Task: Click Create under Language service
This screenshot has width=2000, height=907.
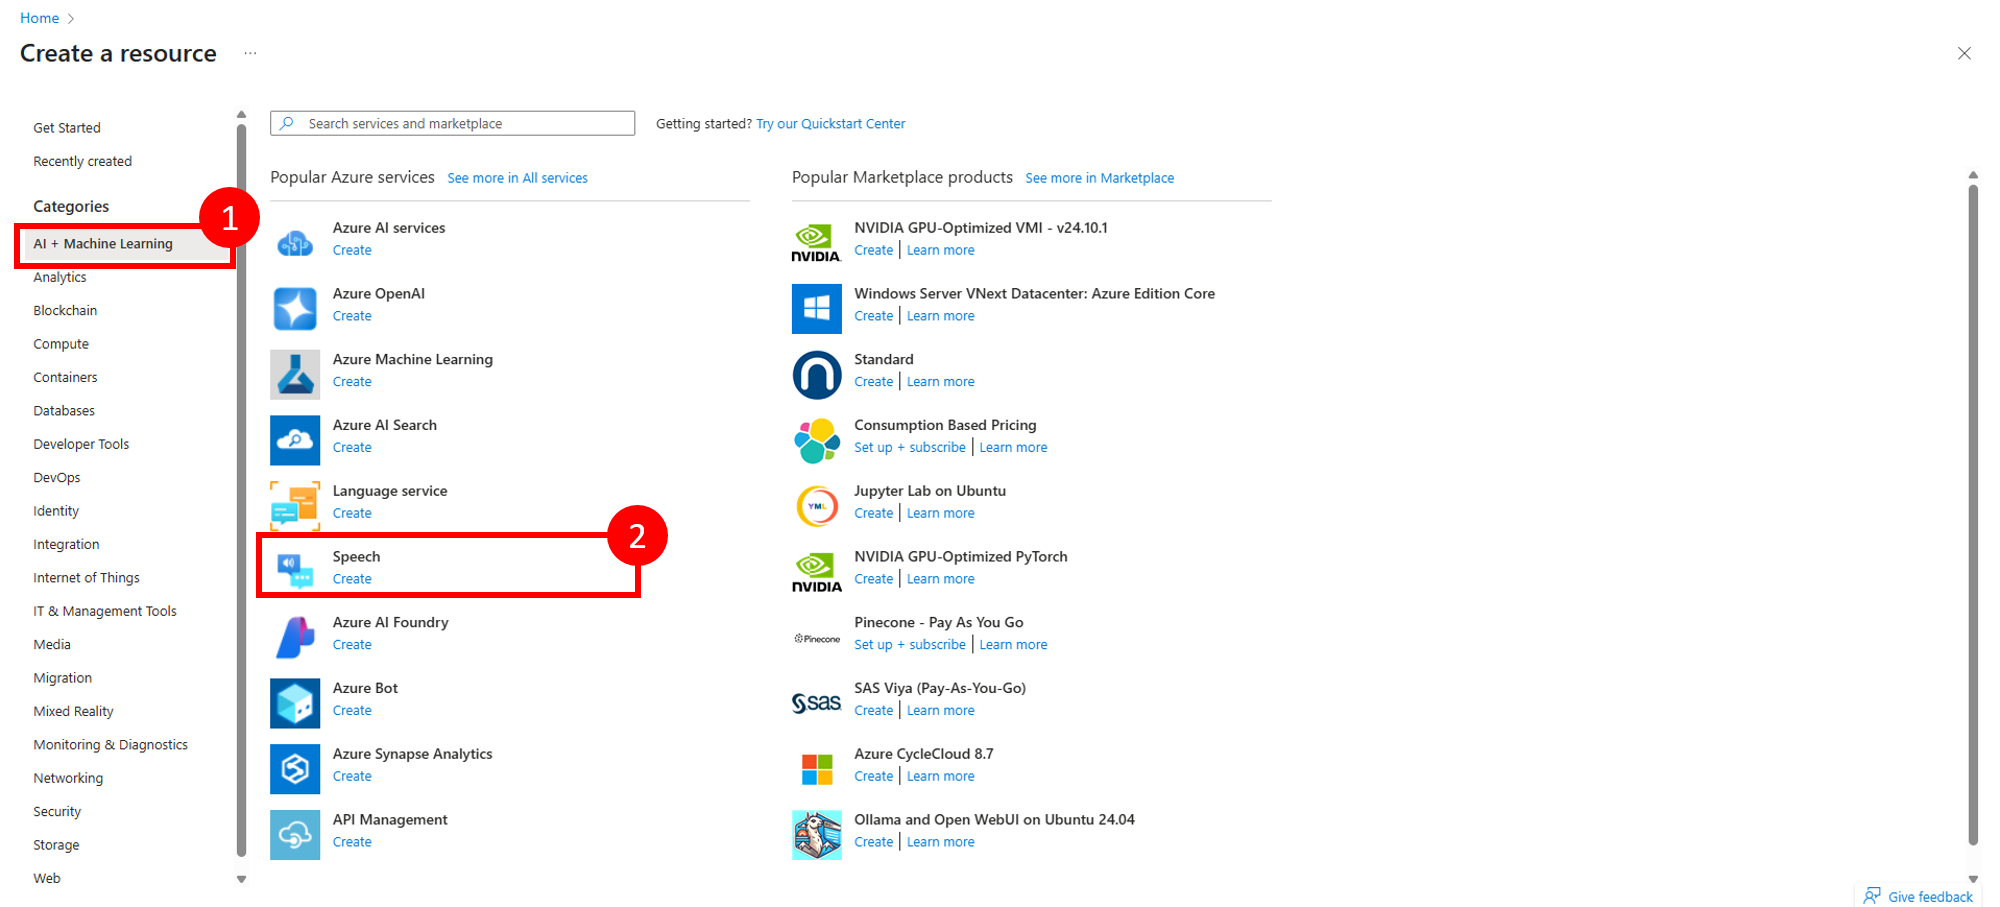Action: tap(352, 513)
